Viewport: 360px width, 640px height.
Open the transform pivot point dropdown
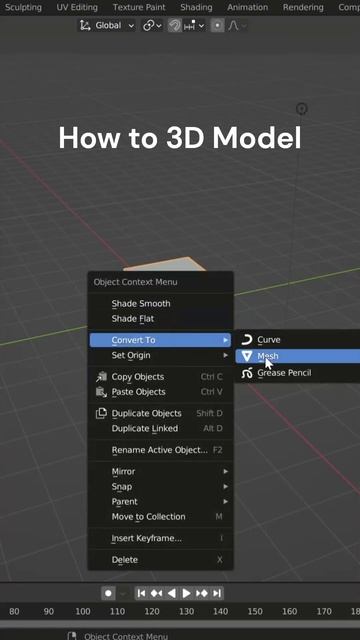(x=152, y=26)
